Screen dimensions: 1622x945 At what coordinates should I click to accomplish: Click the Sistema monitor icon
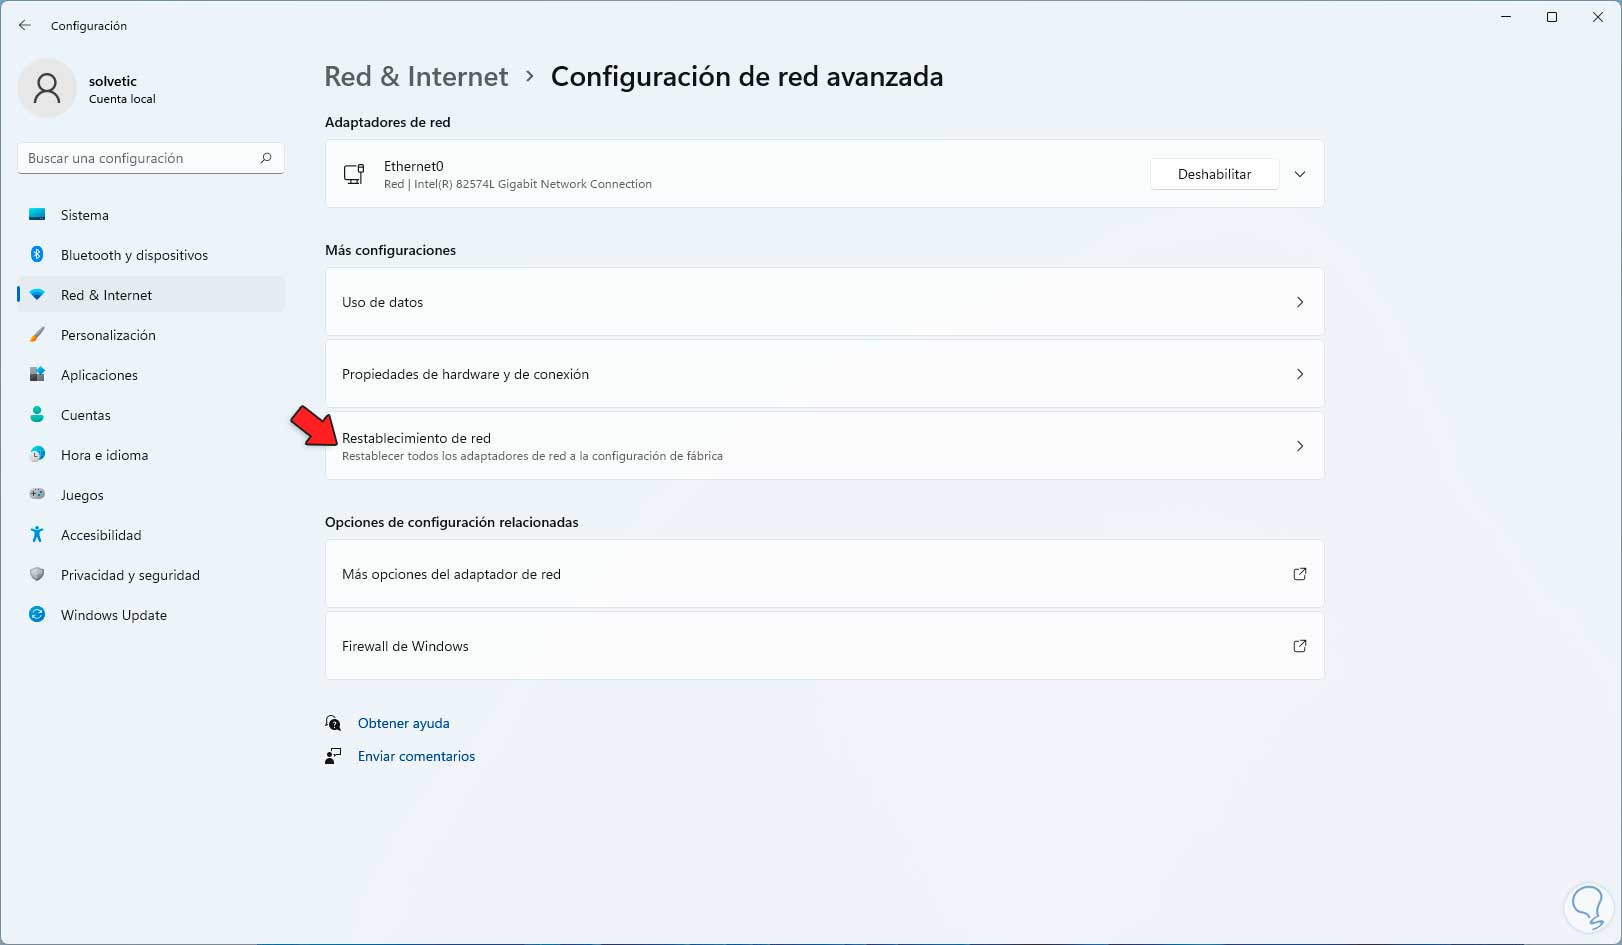37,215
